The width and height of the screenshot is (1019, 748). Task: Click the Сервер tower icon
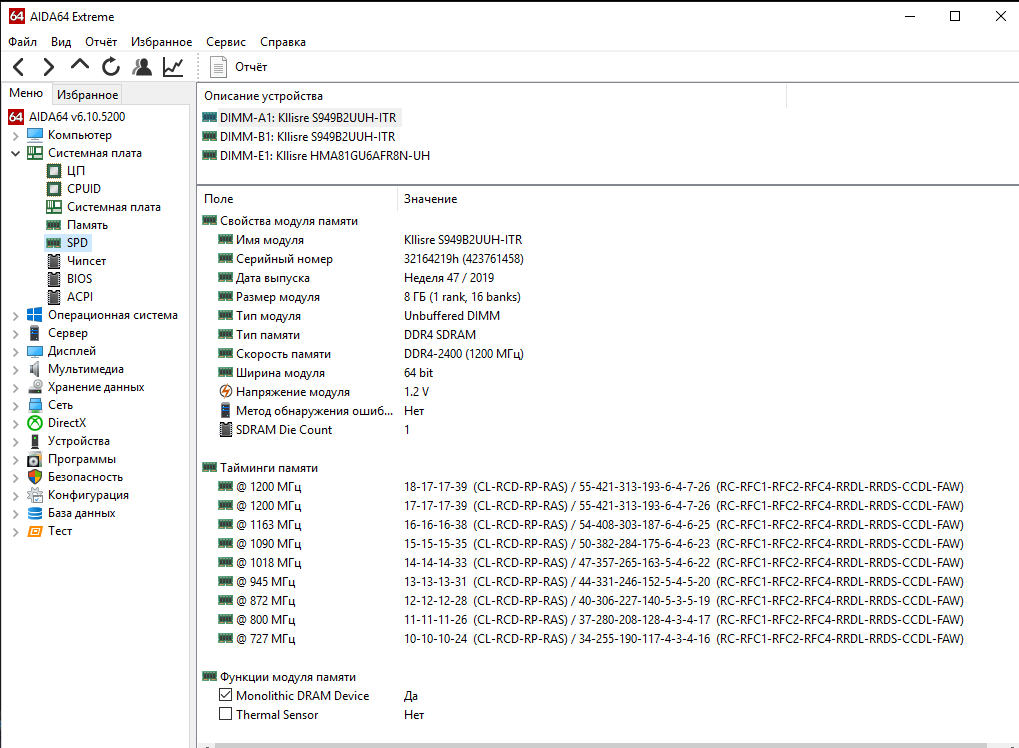pyautogui.click(x=34, y=333)
